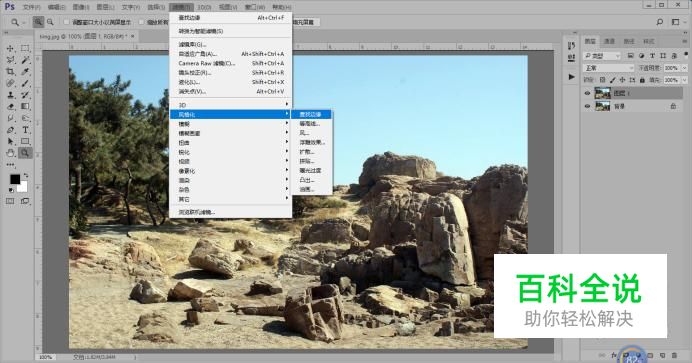Hide the 图层 1 layer via eye icon
Viewport: 692px width, 363px height.
click(x=587, y=94)
